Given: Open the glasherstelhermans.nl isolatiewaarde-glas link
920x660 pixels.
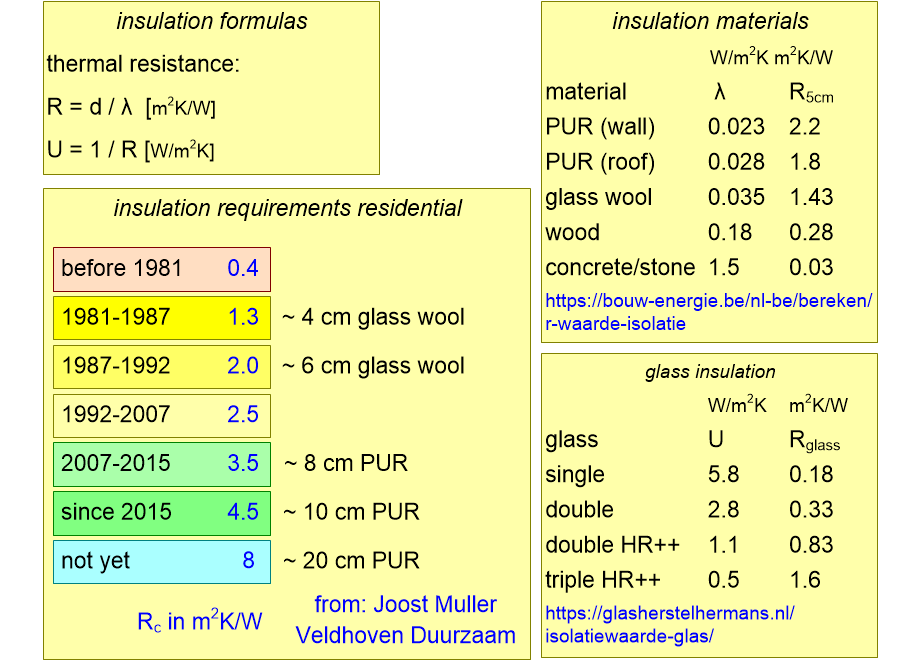Looking at the screenshot, I should point(669,625).
